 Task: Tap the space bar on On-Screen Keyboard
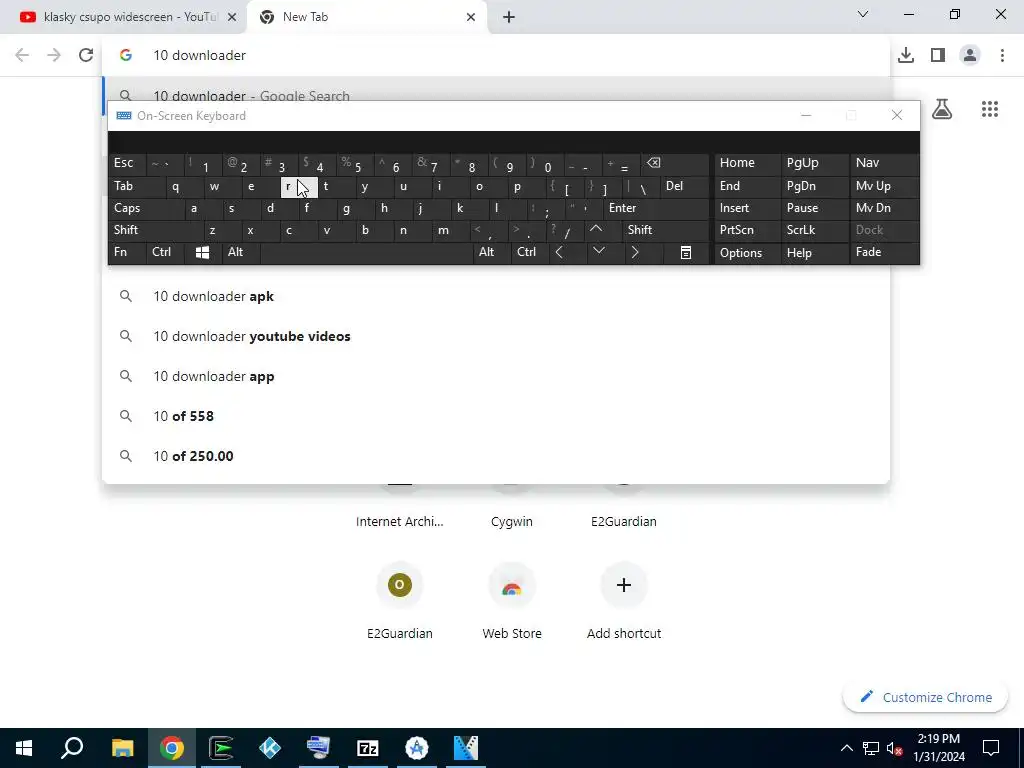(366, 252)
